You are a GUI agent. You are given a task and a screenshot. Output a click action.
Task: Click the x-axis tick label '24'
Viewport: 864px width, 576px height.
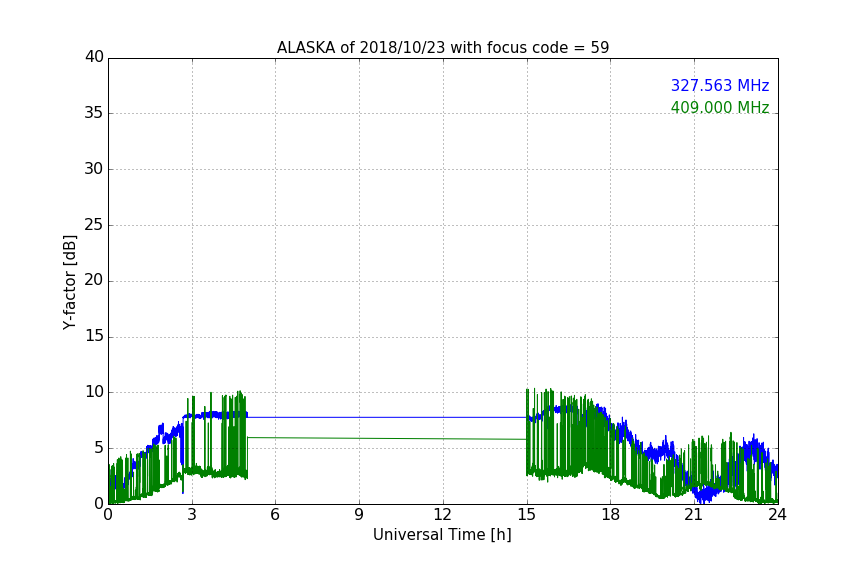pos(777,515)
